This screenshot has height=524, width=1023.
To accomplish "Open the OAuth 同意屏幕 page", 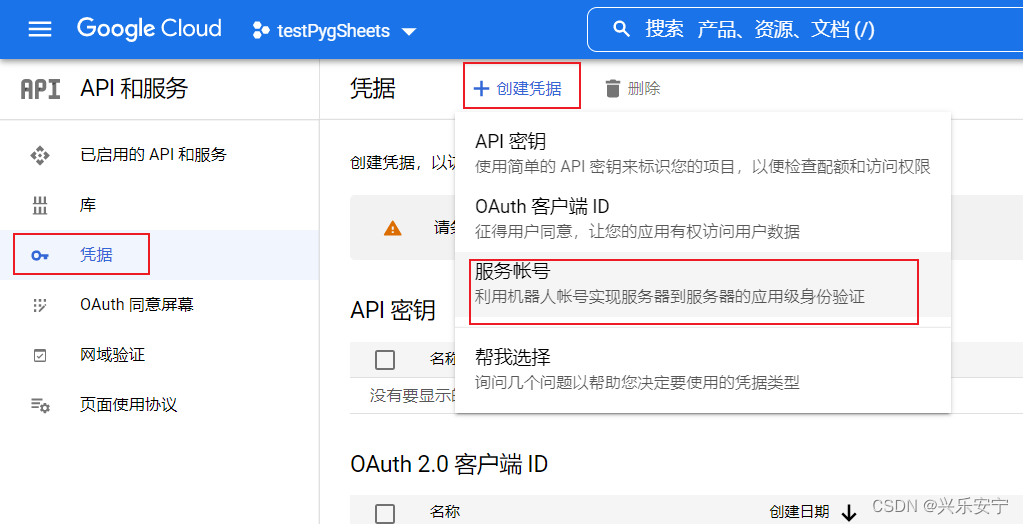I will (159, 305).
